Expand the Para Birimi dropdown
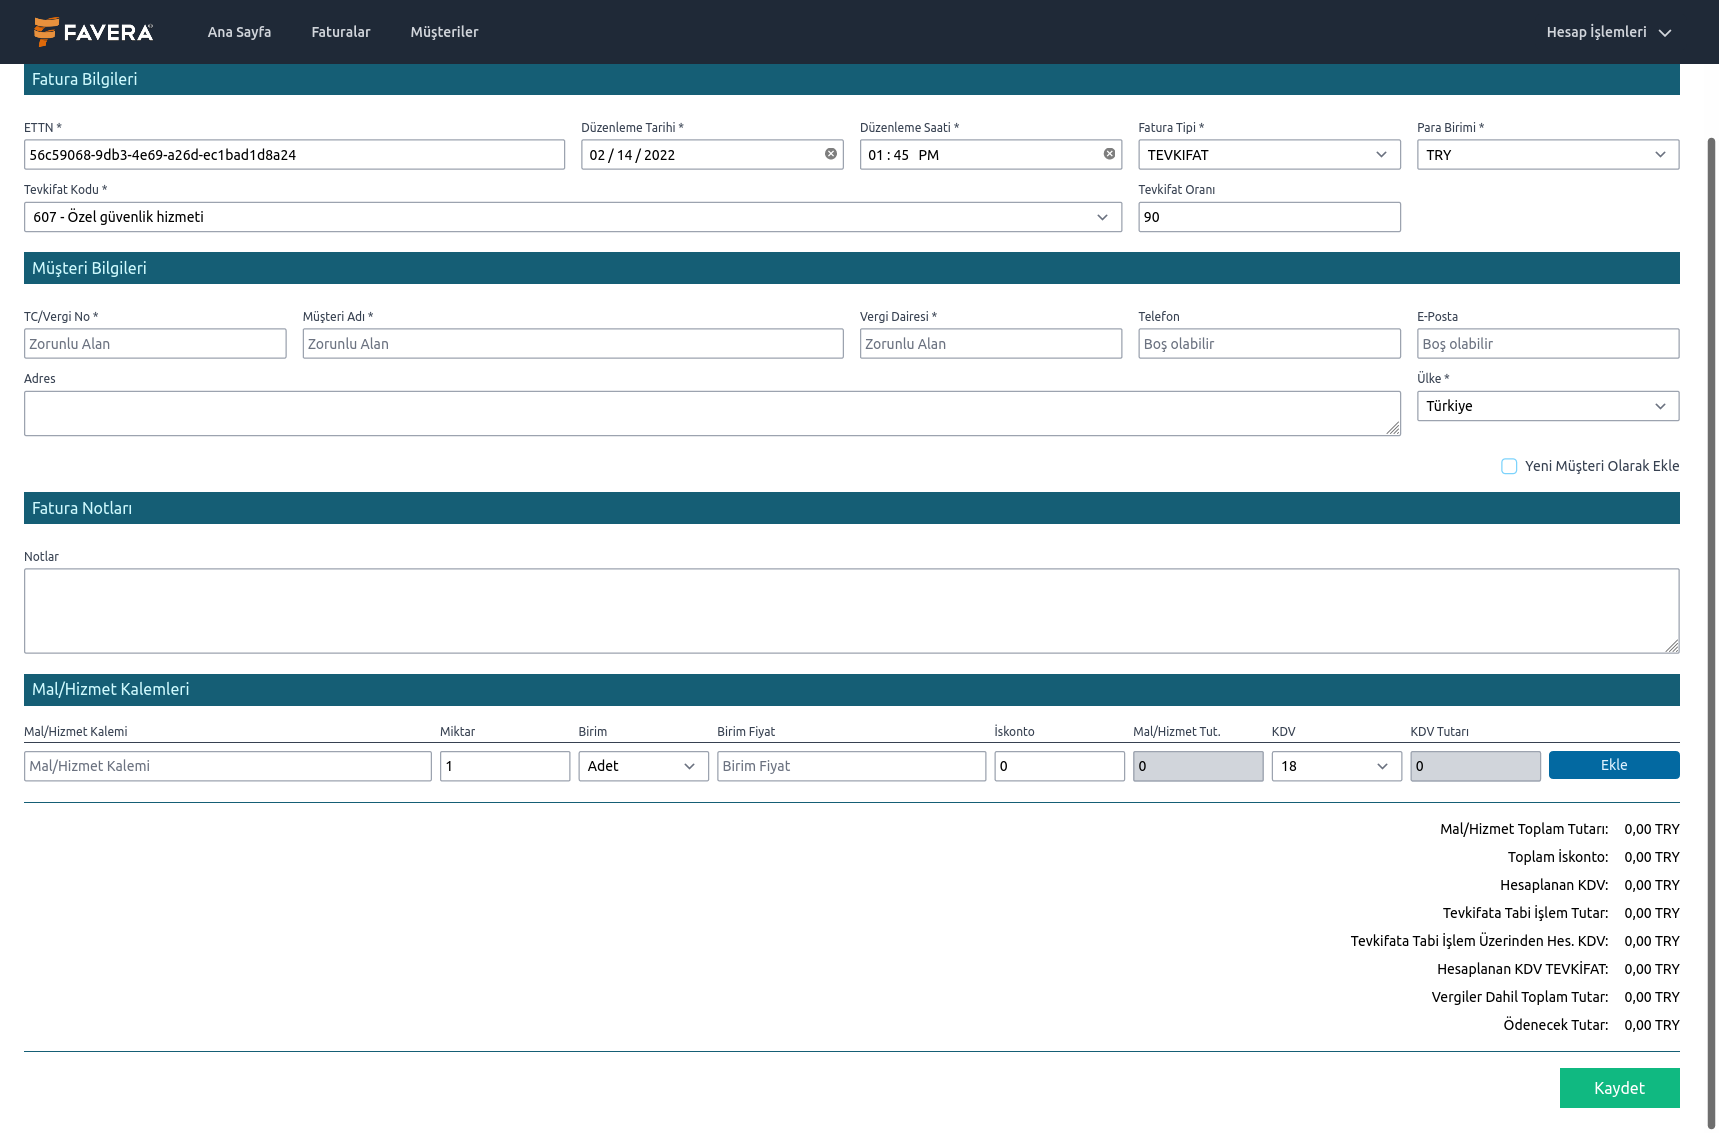The image size is (1719, 1133). pos(1547,155)
